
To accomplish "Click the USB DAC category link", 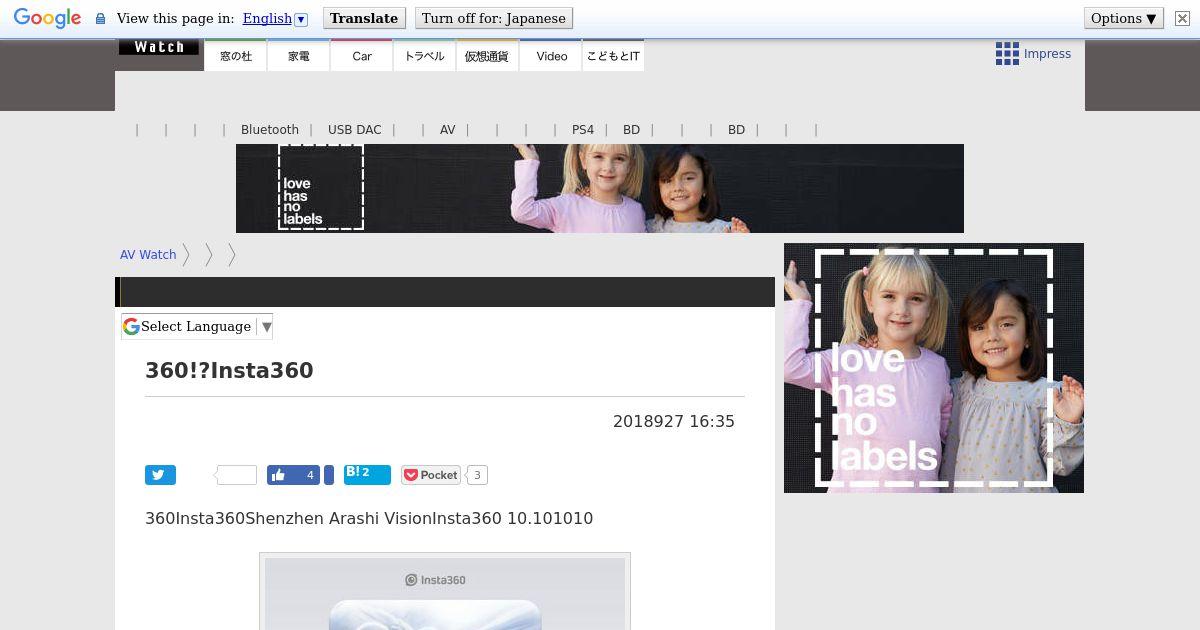I will [355, 130].
